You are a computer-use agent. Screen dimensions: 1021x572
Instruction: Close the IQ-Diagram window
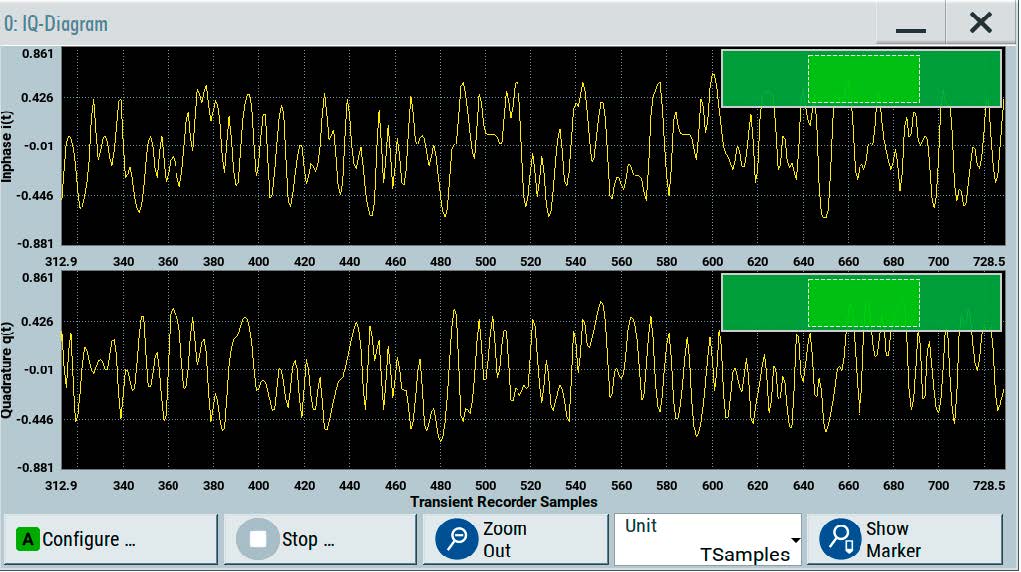(981, 24)
